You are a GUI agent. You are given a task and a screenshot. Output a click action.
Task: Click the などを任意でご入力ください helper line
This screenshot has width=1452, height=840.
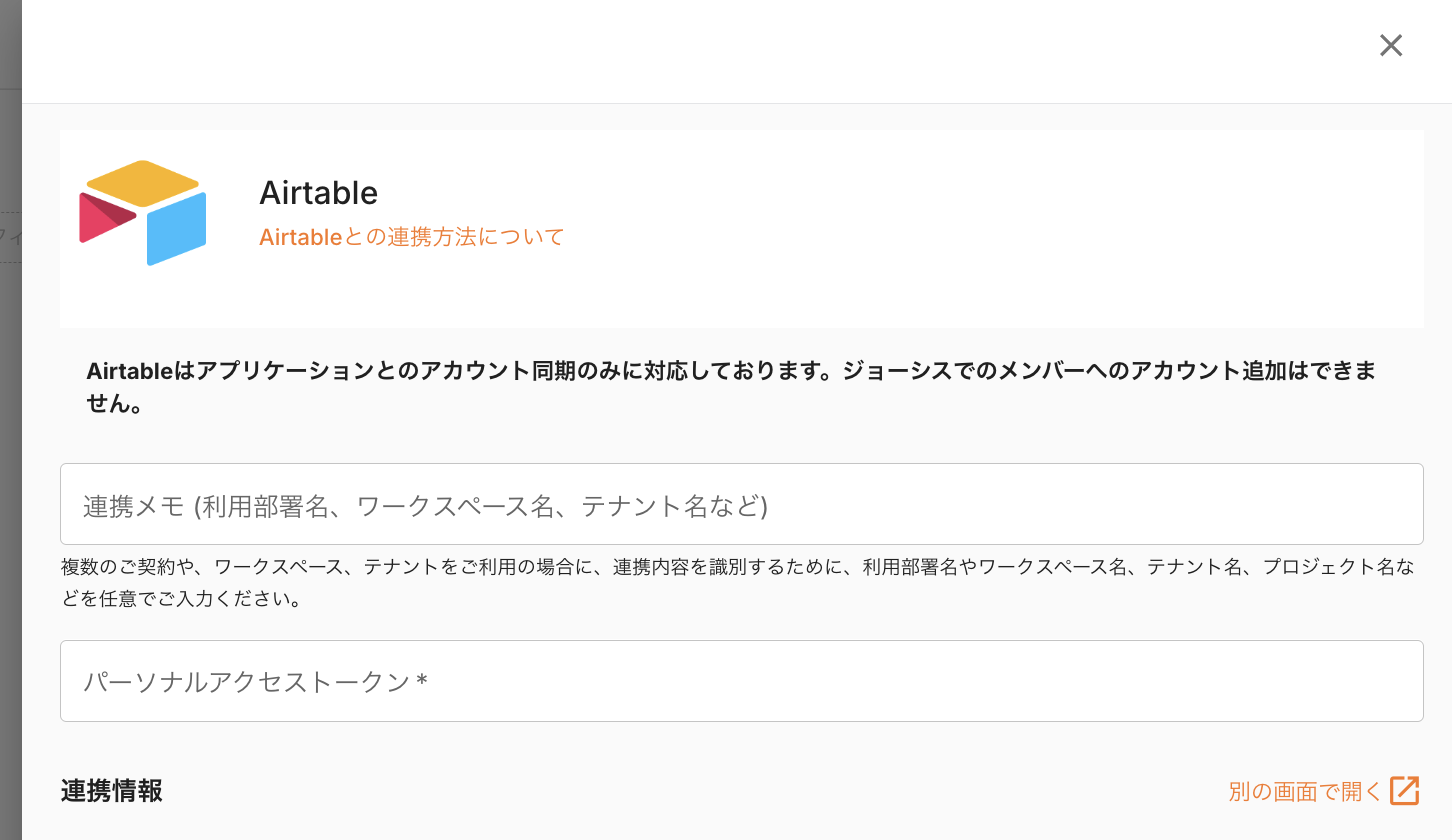181,601
